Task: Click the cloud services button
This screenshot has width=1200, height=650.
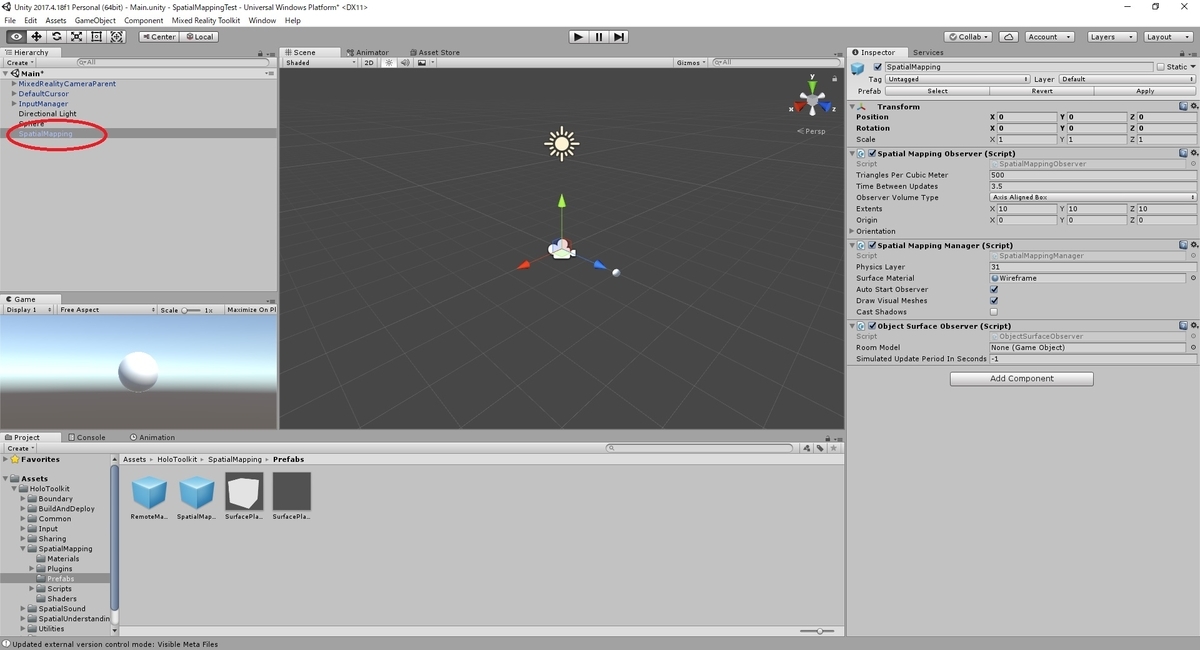Action: 1009,37
